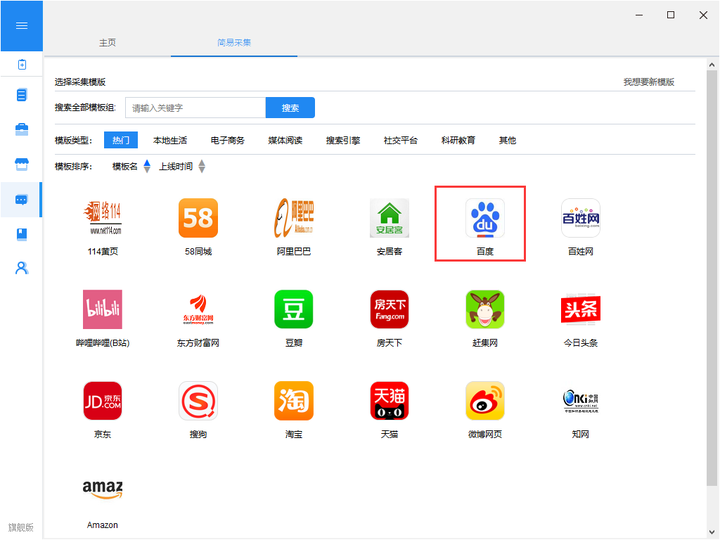Open the book tutorial icon in sidebar
This screenshot has width=720, height=540.
pyautogui.click(x=22, y=234)
